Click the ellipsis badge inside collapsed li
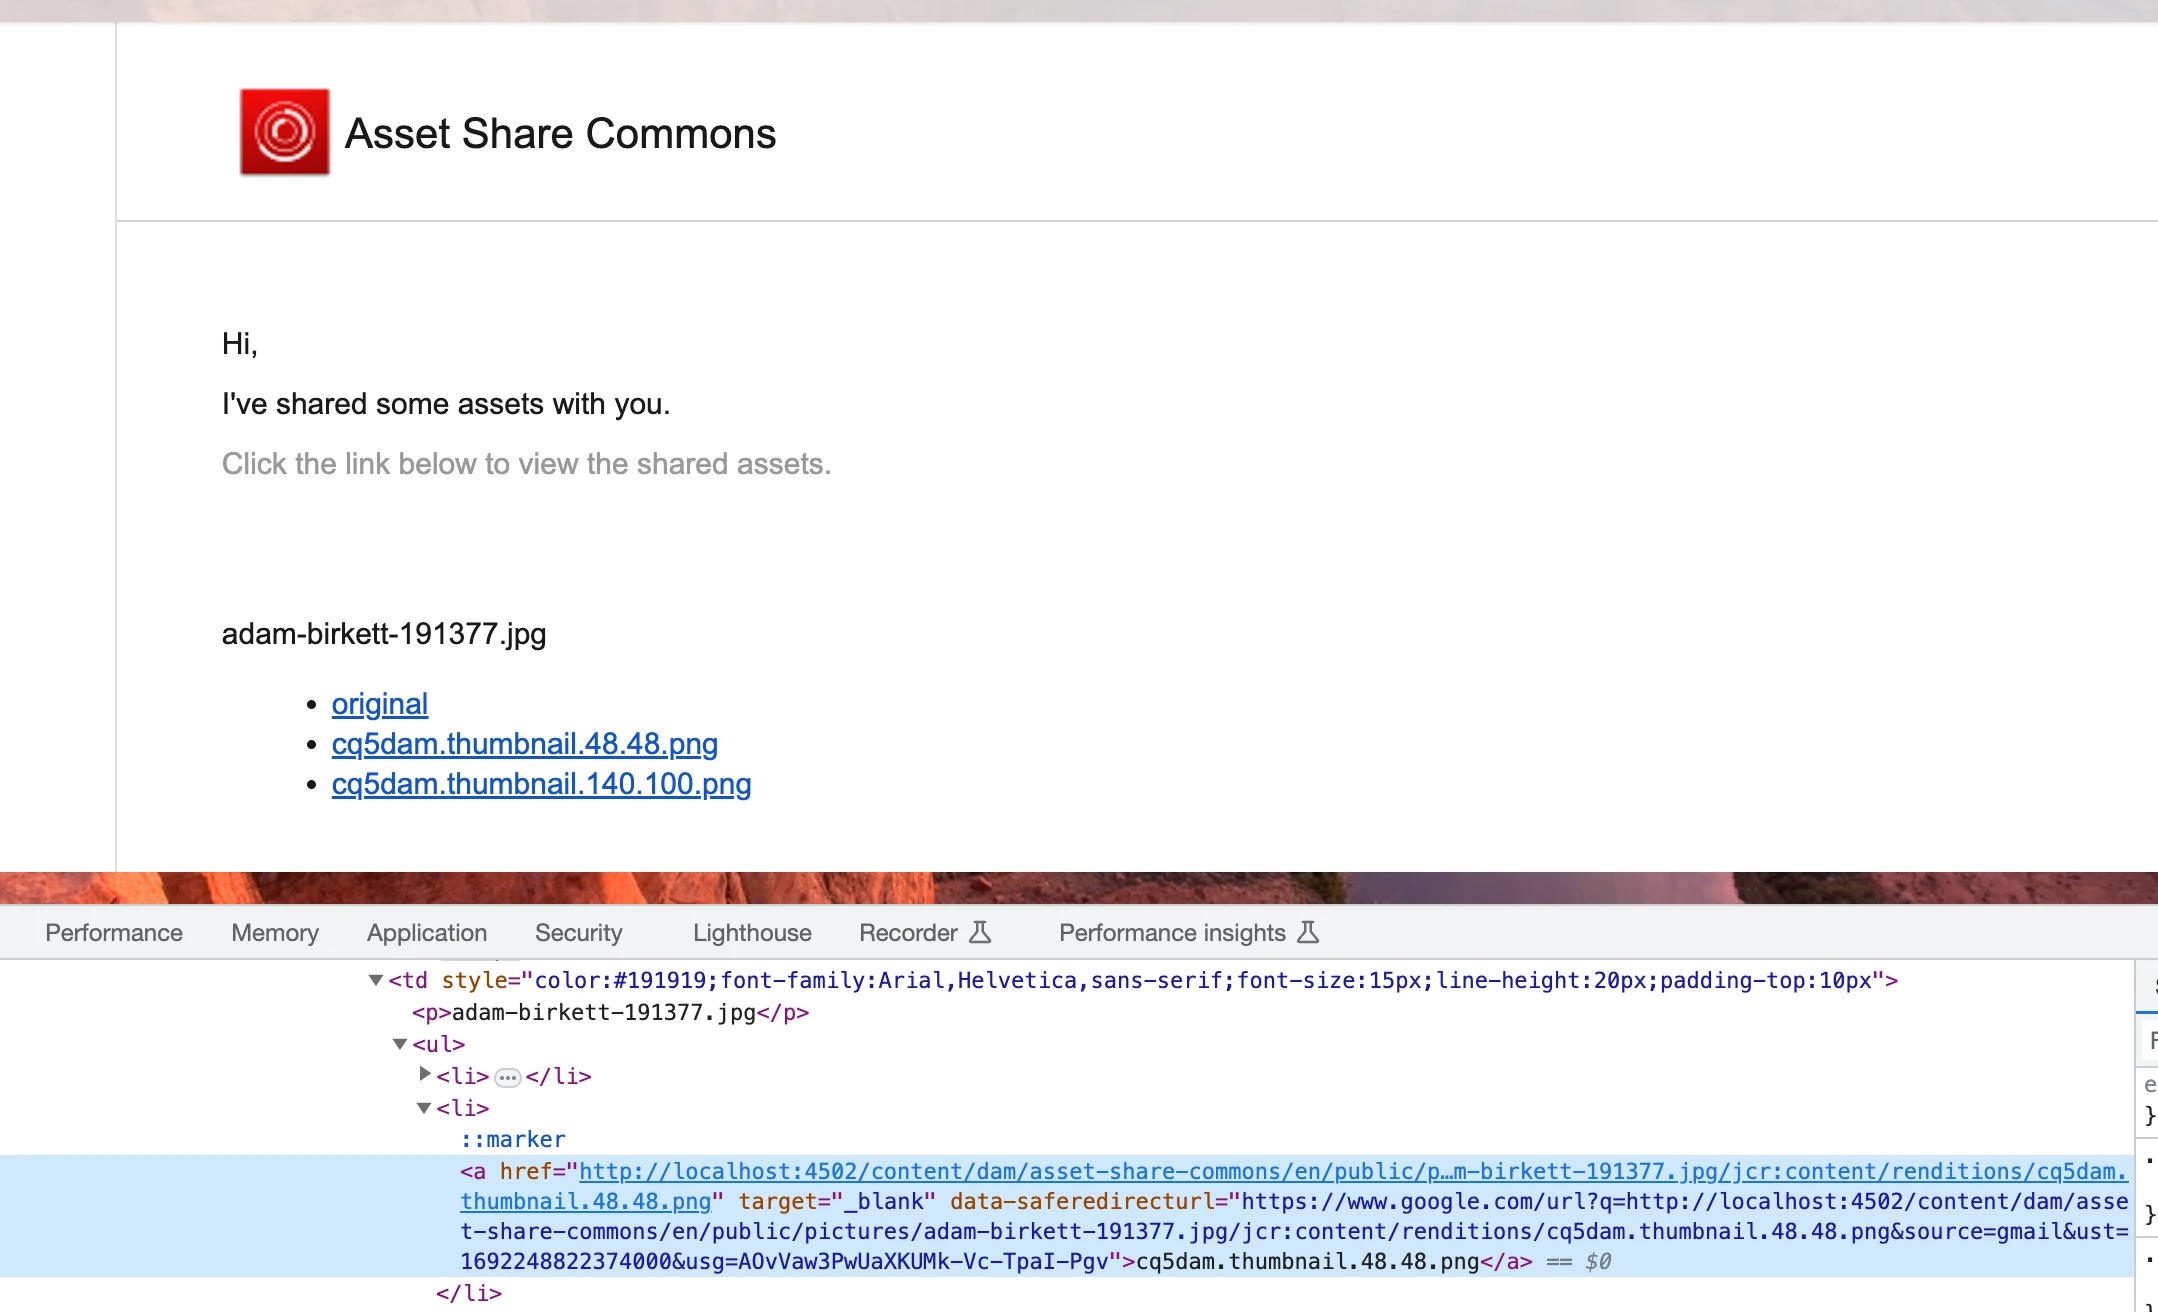This screenshot has width=2158, height=1312. (508, 1077)
